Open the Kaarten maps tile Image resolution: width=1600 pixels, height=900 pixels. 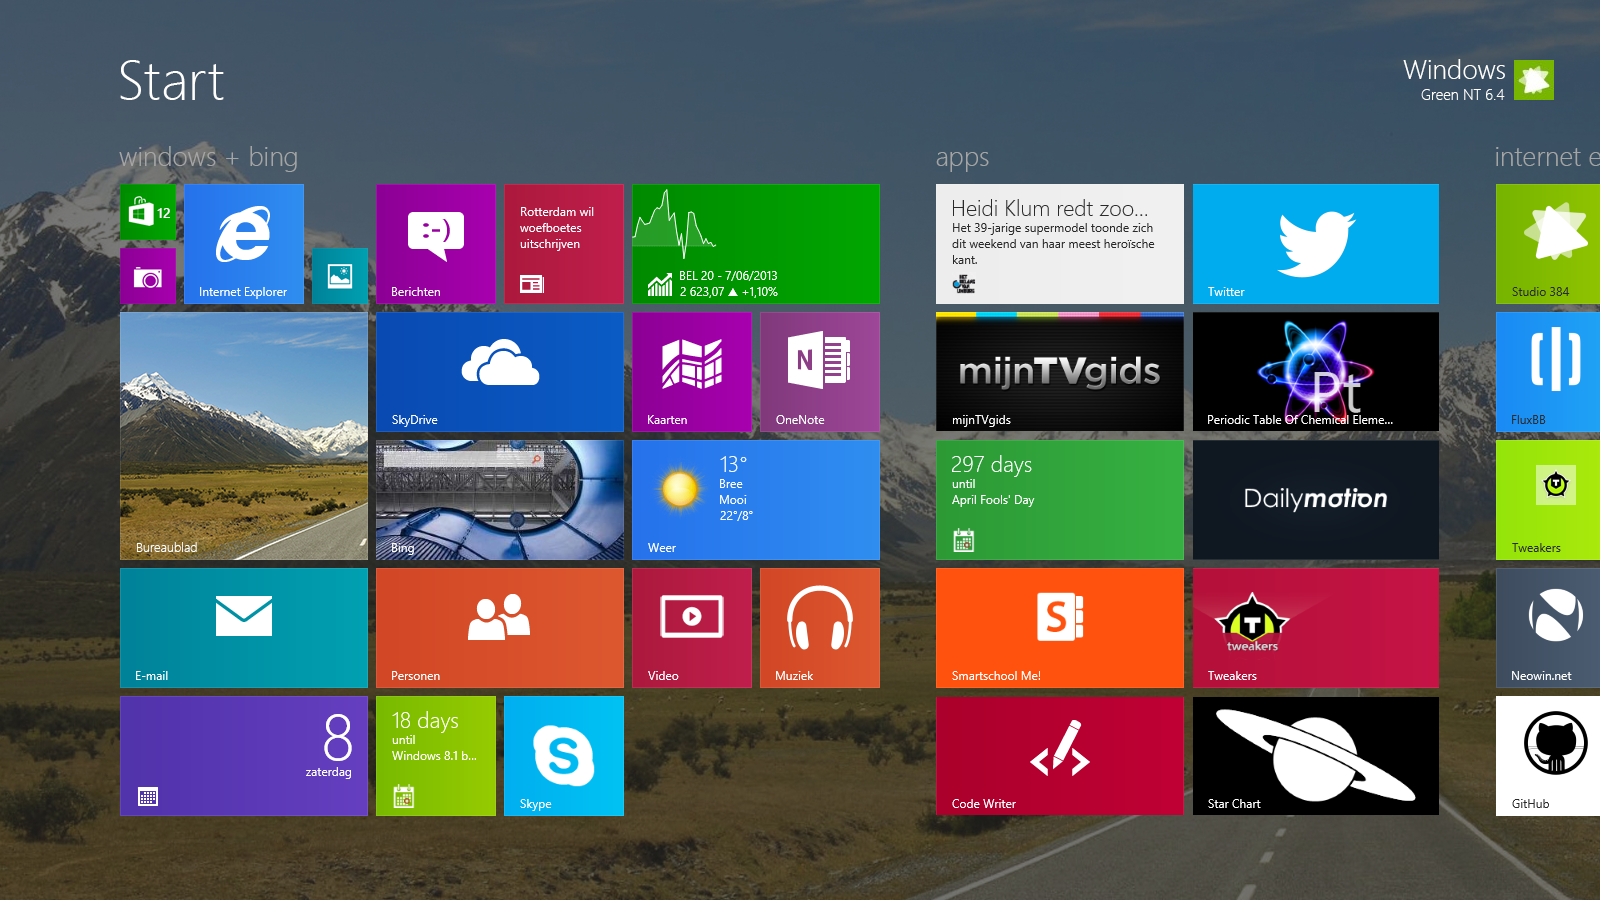tap(692, 372)
